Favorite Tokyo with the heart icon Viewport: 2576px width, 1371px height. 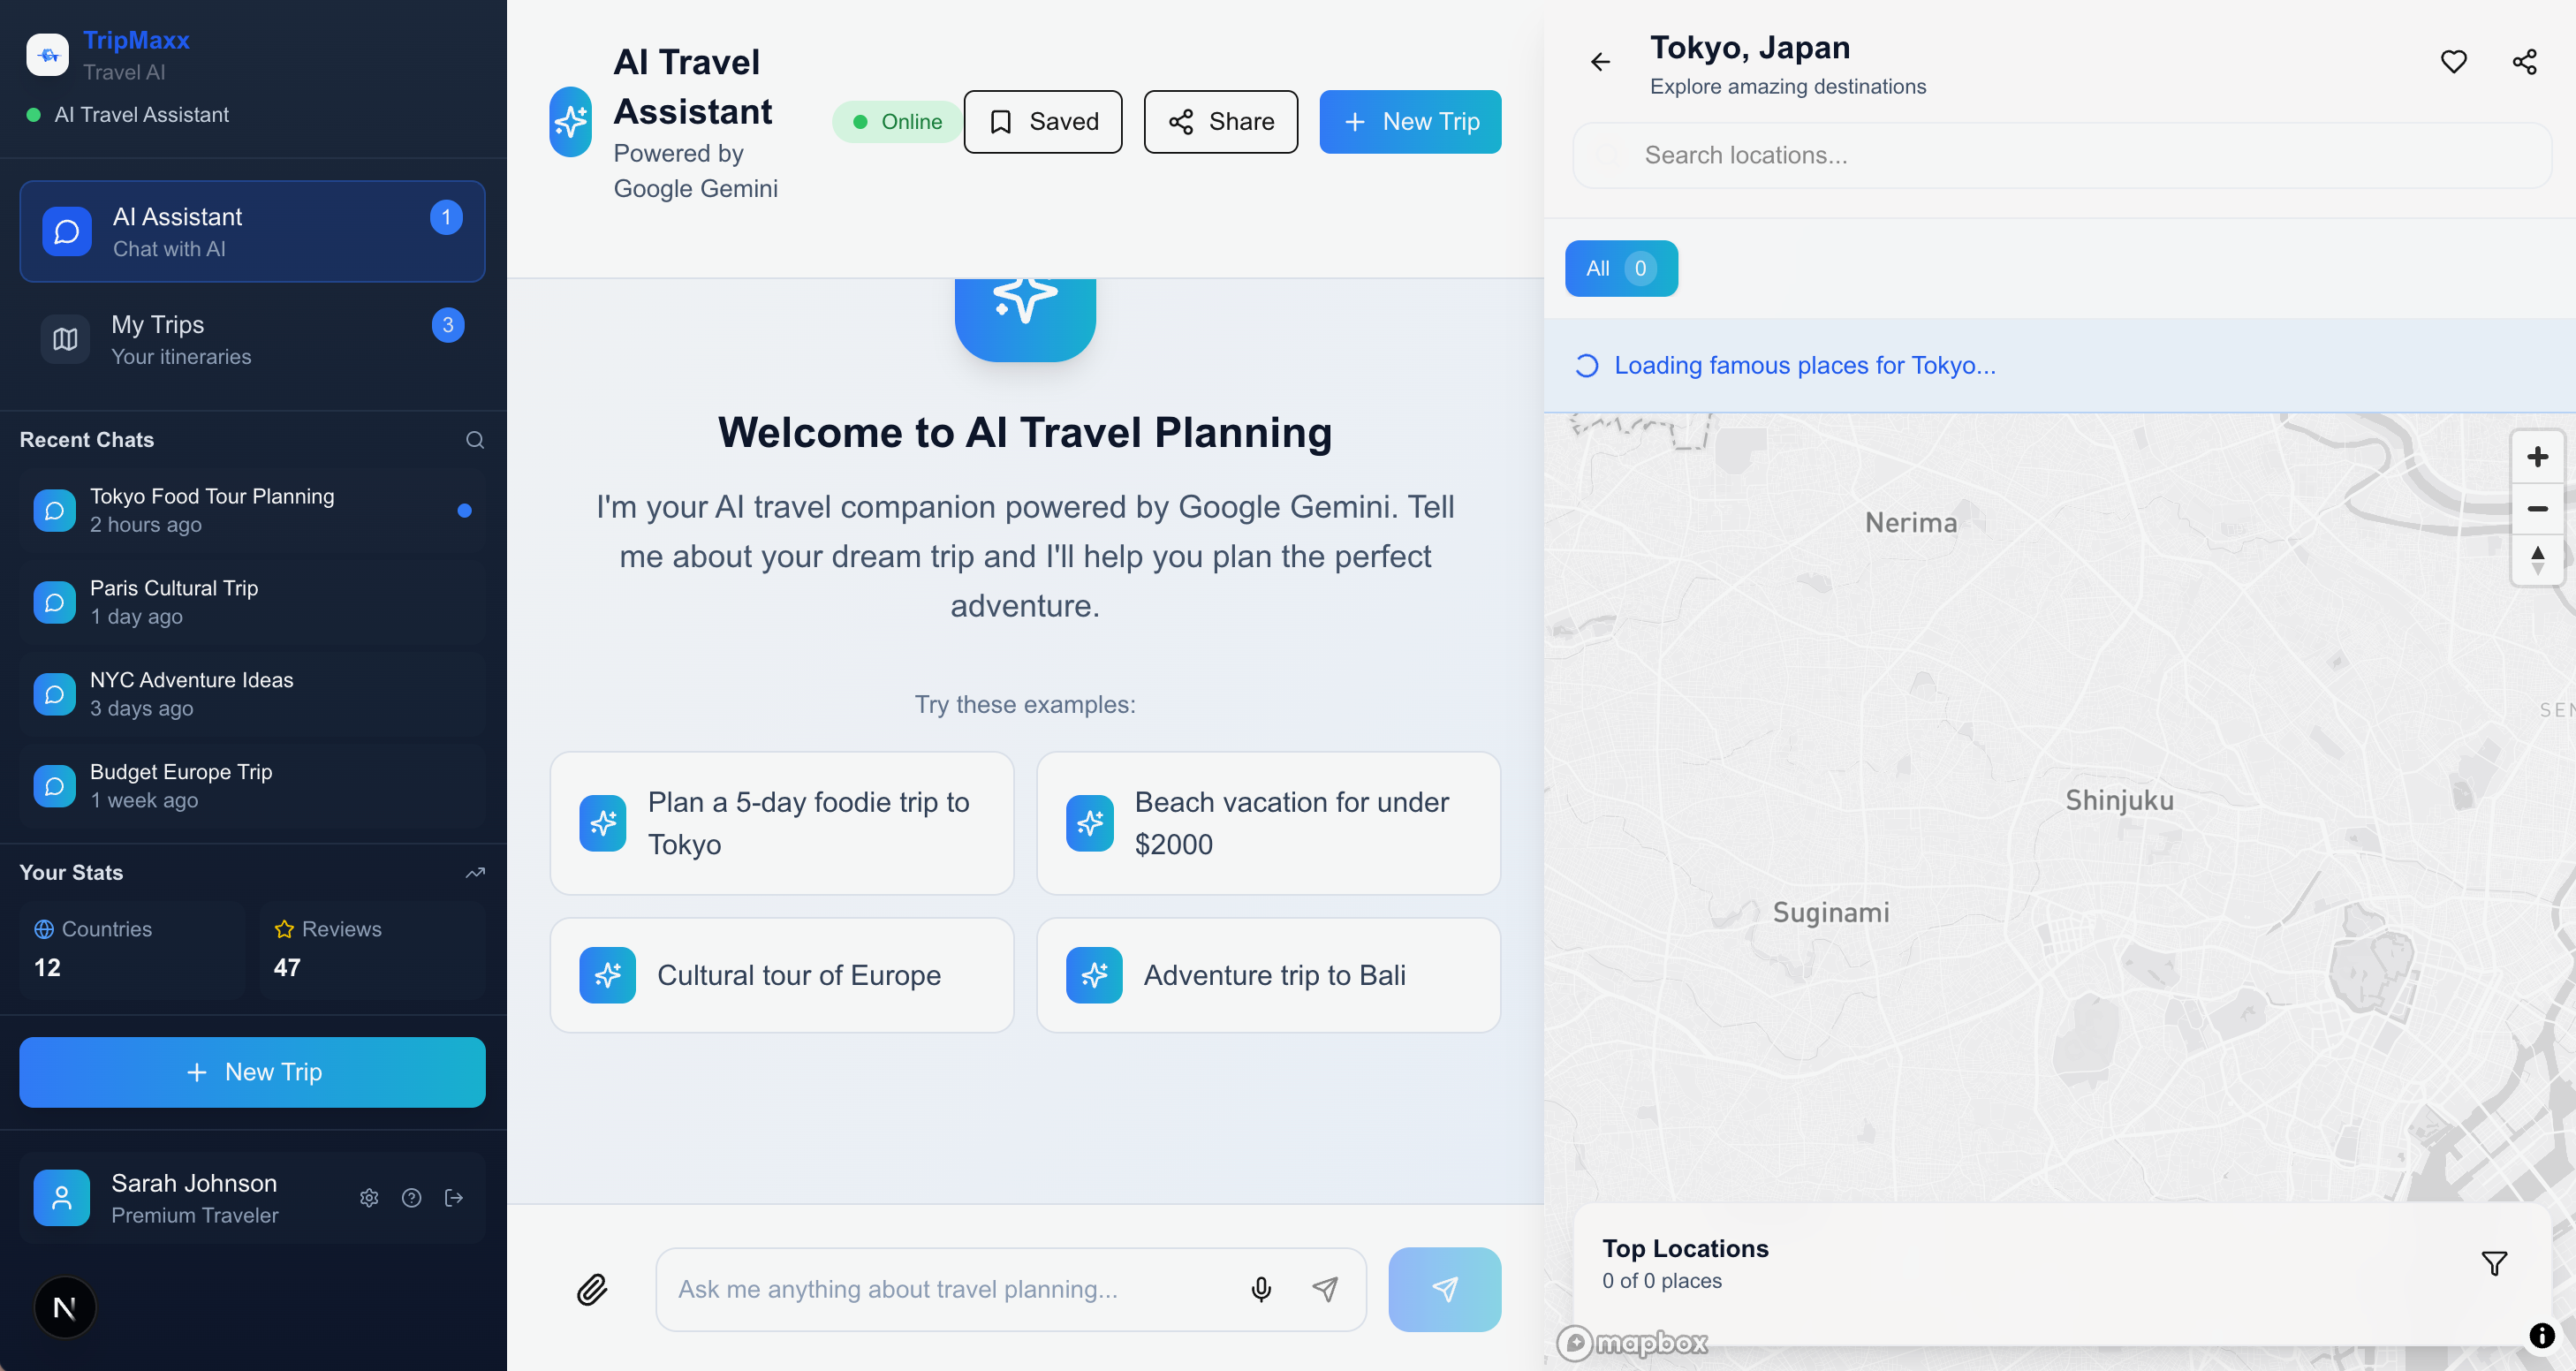(2453, 62)
